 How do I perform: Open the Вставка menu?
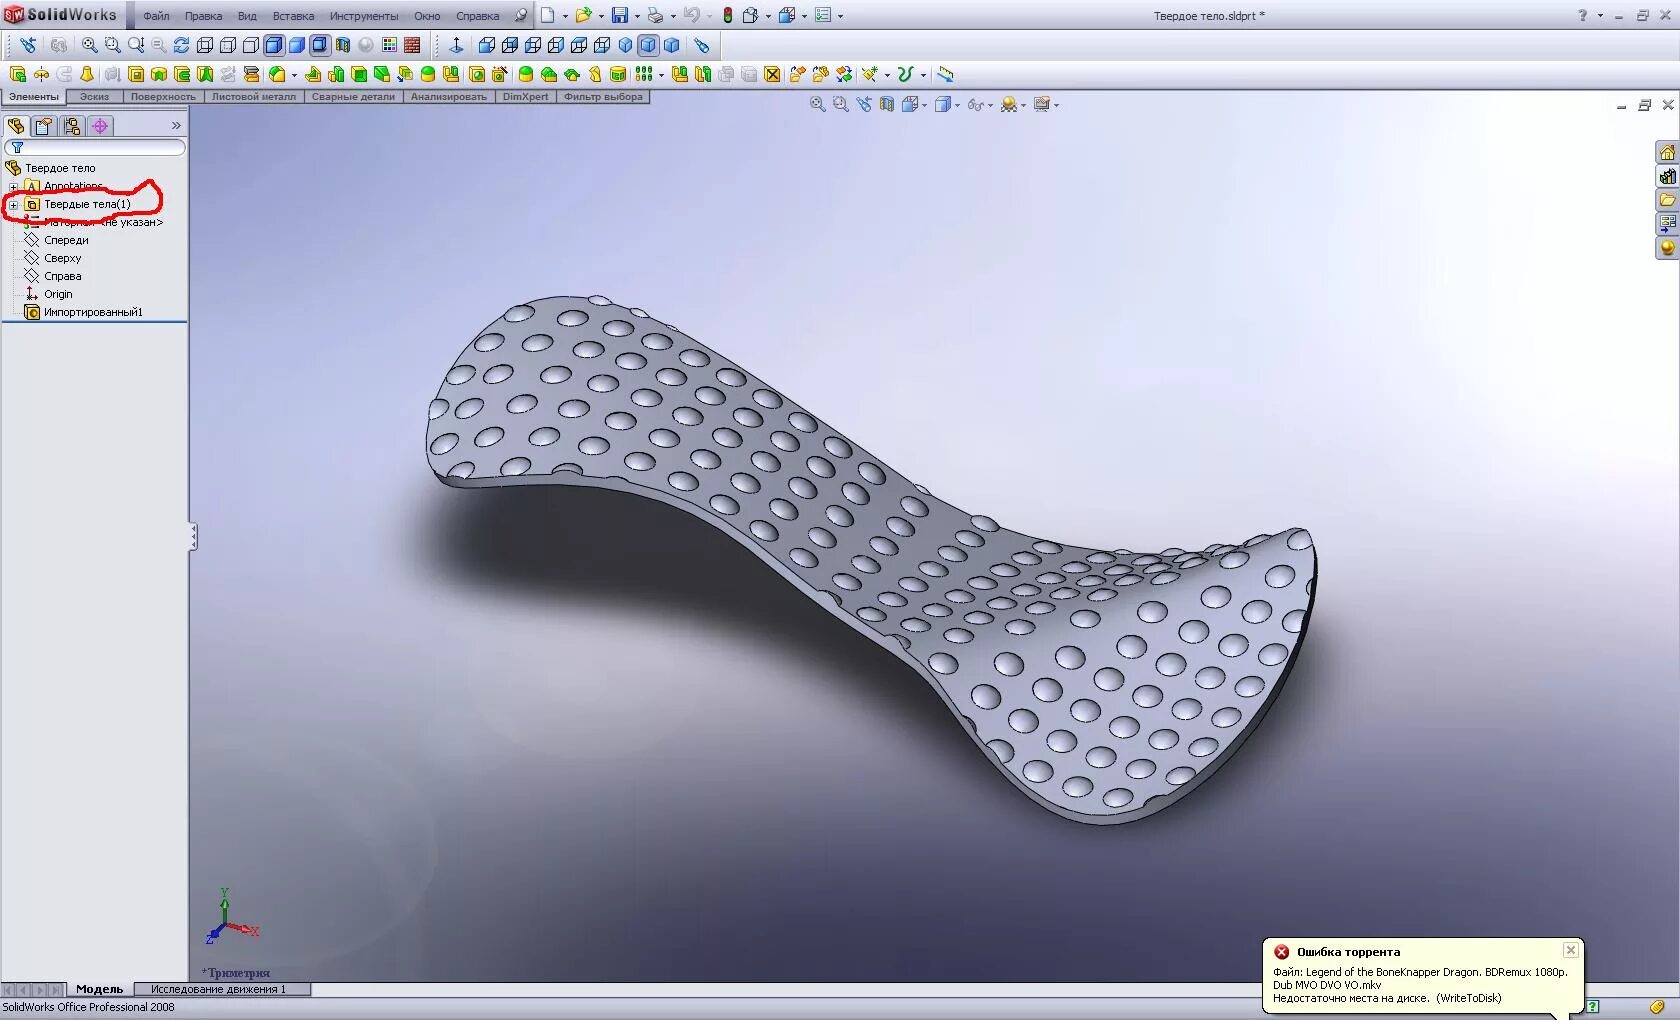[x=293, y=16]
